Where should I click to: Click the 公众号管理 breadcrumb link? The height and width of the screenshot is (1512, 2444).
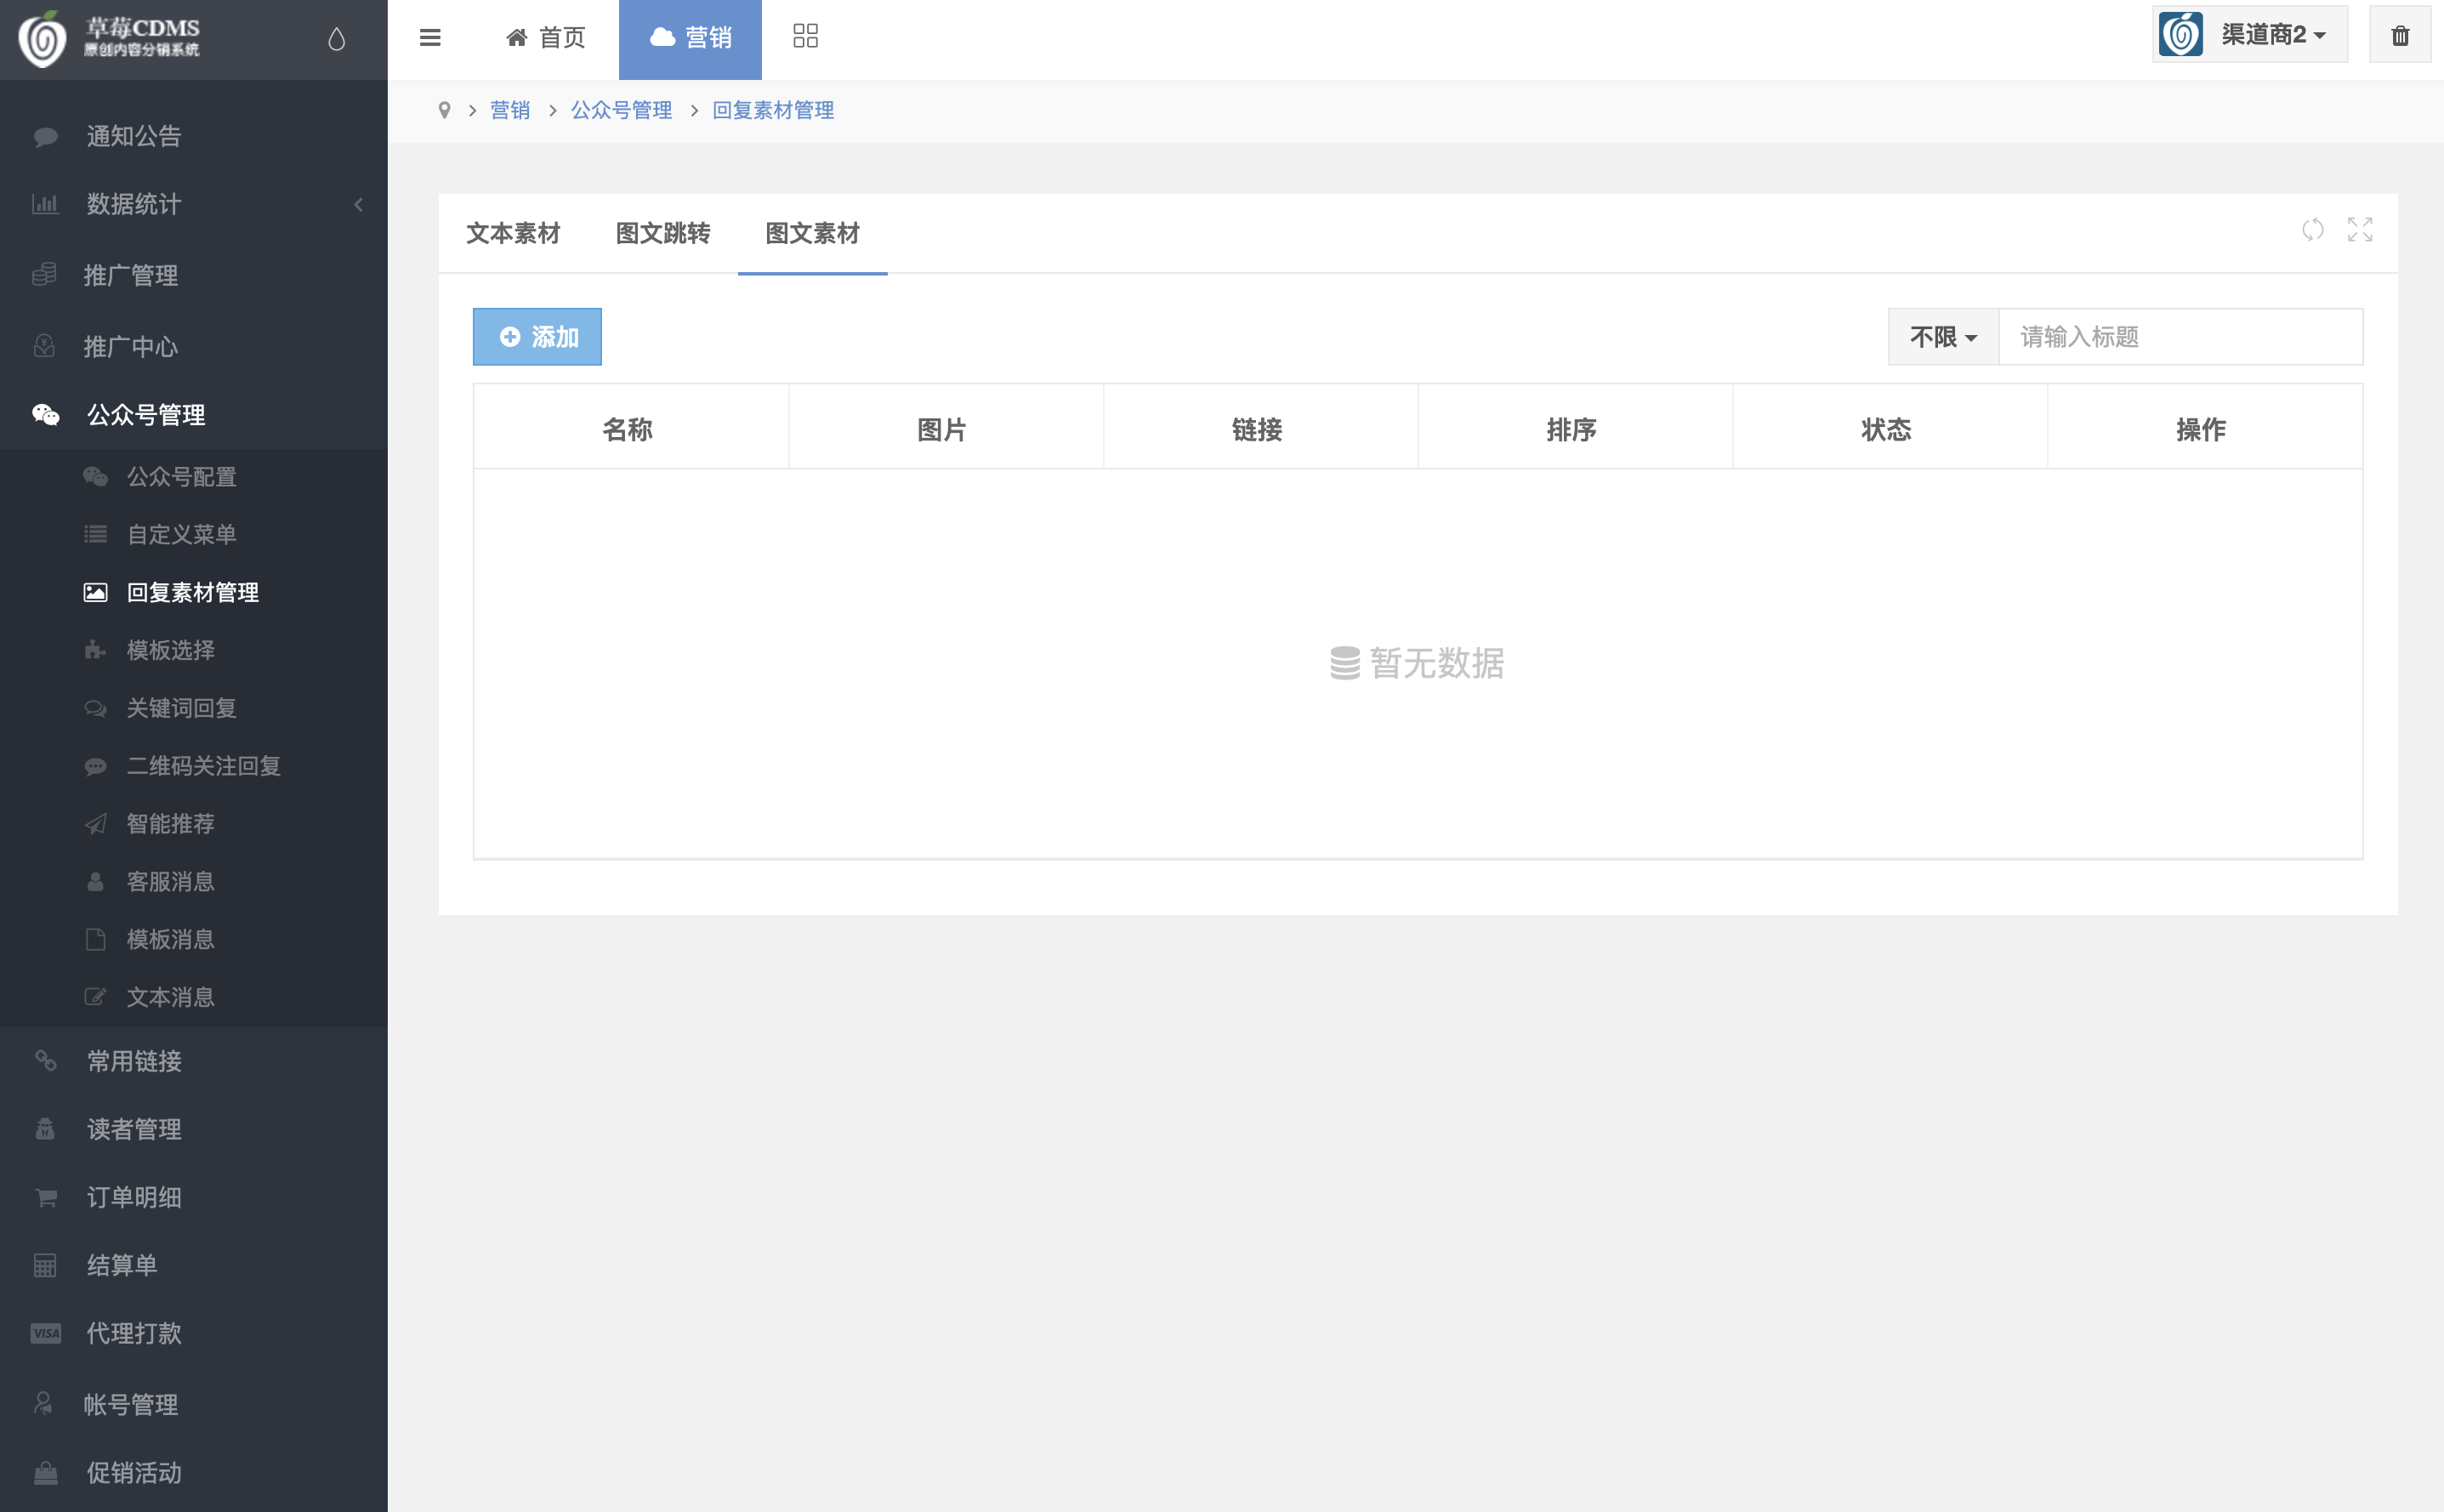[621, 110]
